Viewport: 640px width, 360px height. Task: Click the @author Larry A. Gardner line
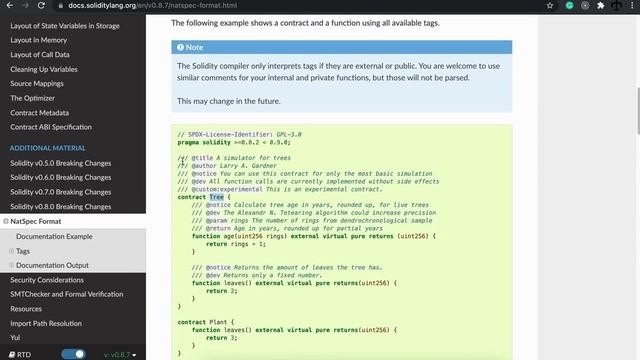(227, 166)
